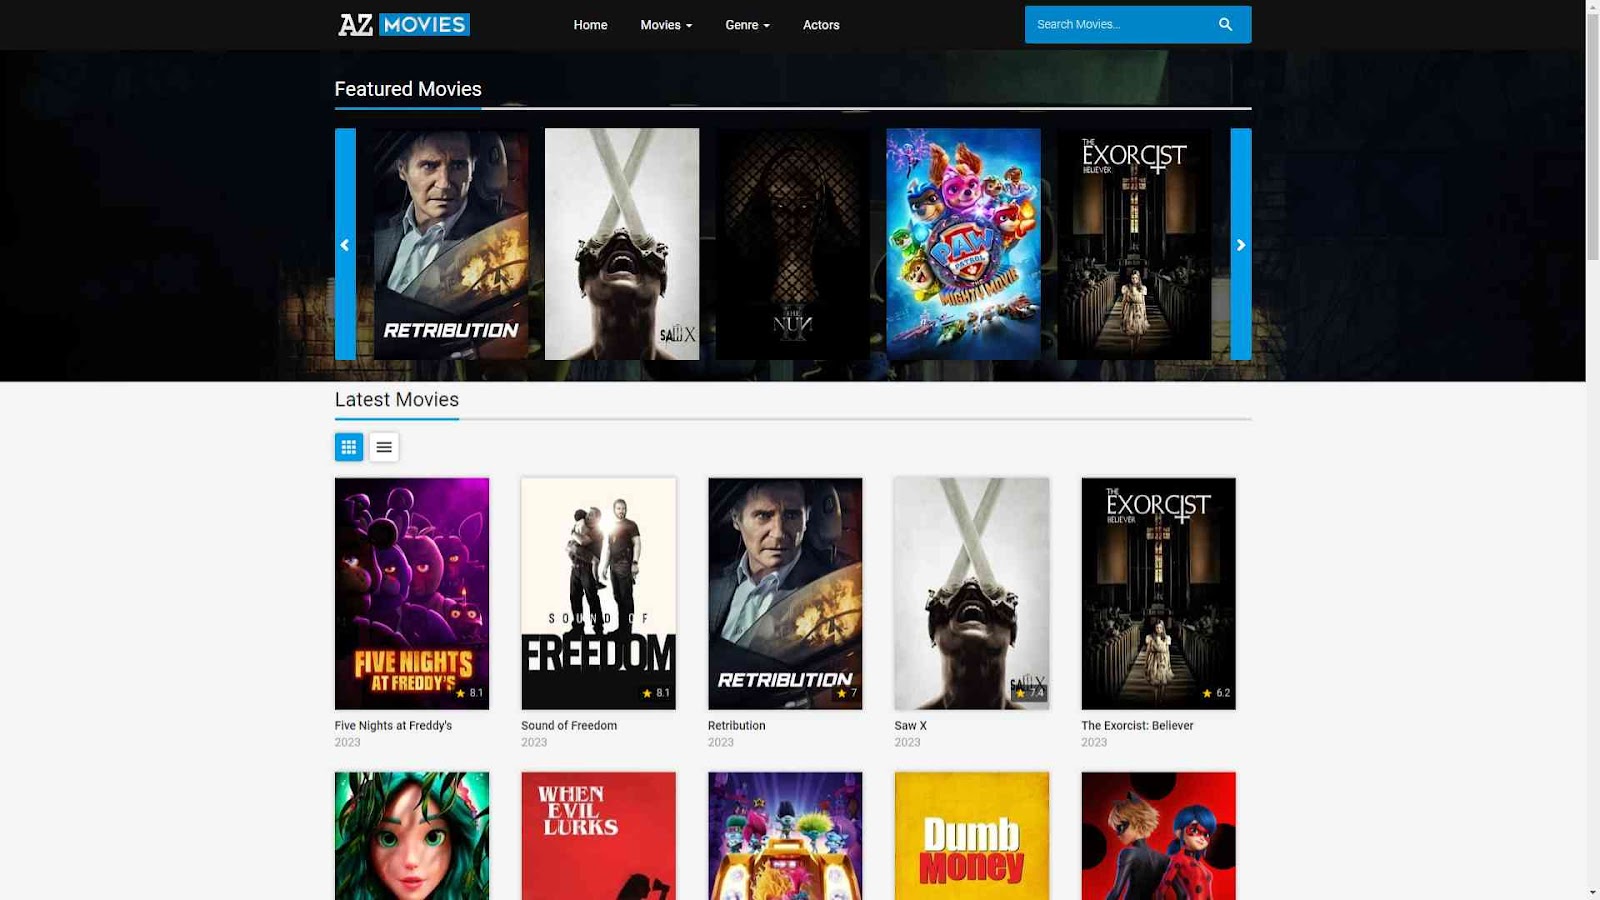
Task: Click the Featured Movies heading
Action: click(x=408, y=89)
